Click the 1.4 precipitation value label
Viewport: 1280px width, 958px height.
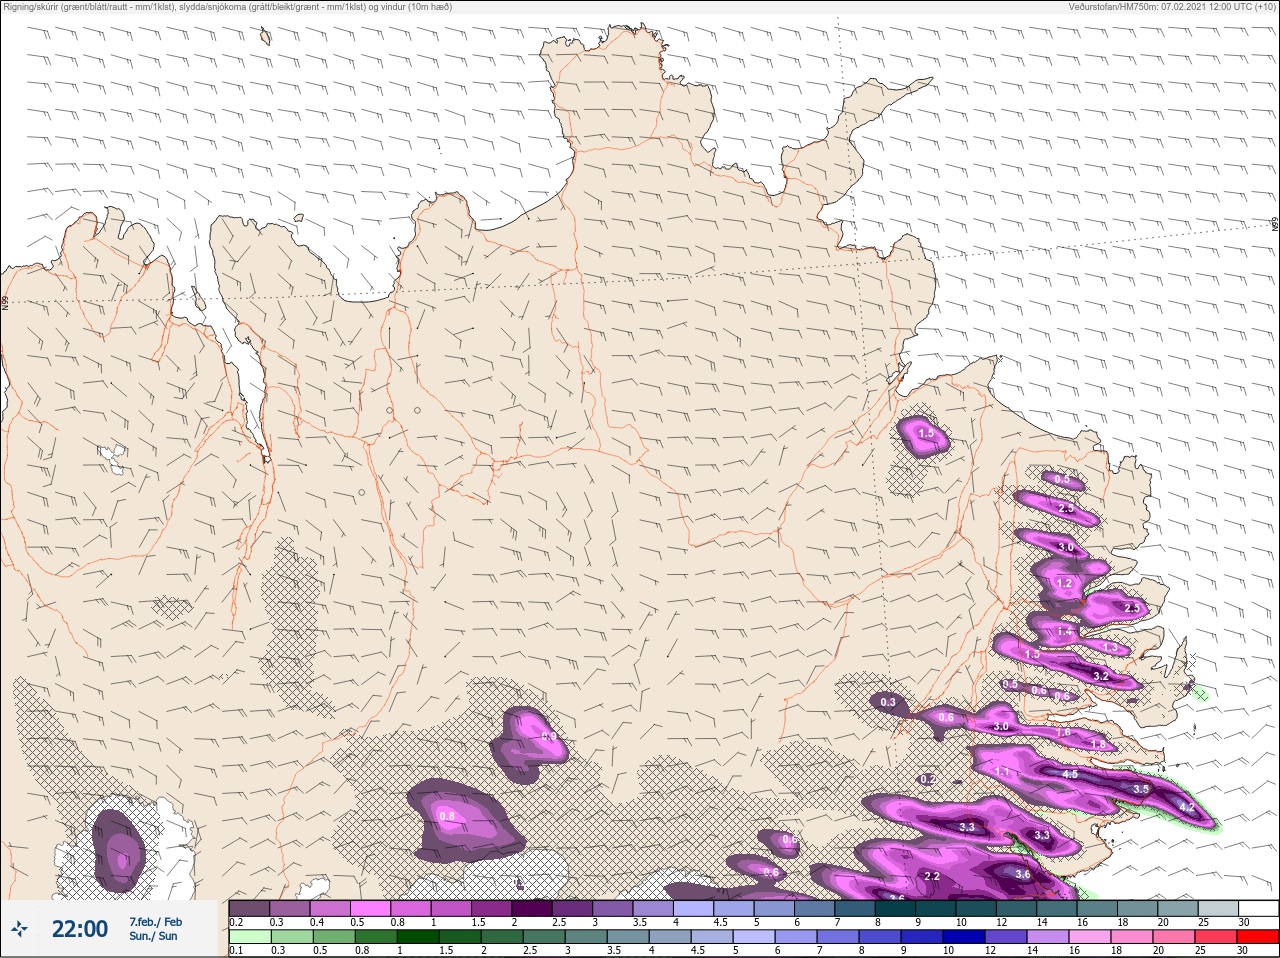[x=1064, y=632]
